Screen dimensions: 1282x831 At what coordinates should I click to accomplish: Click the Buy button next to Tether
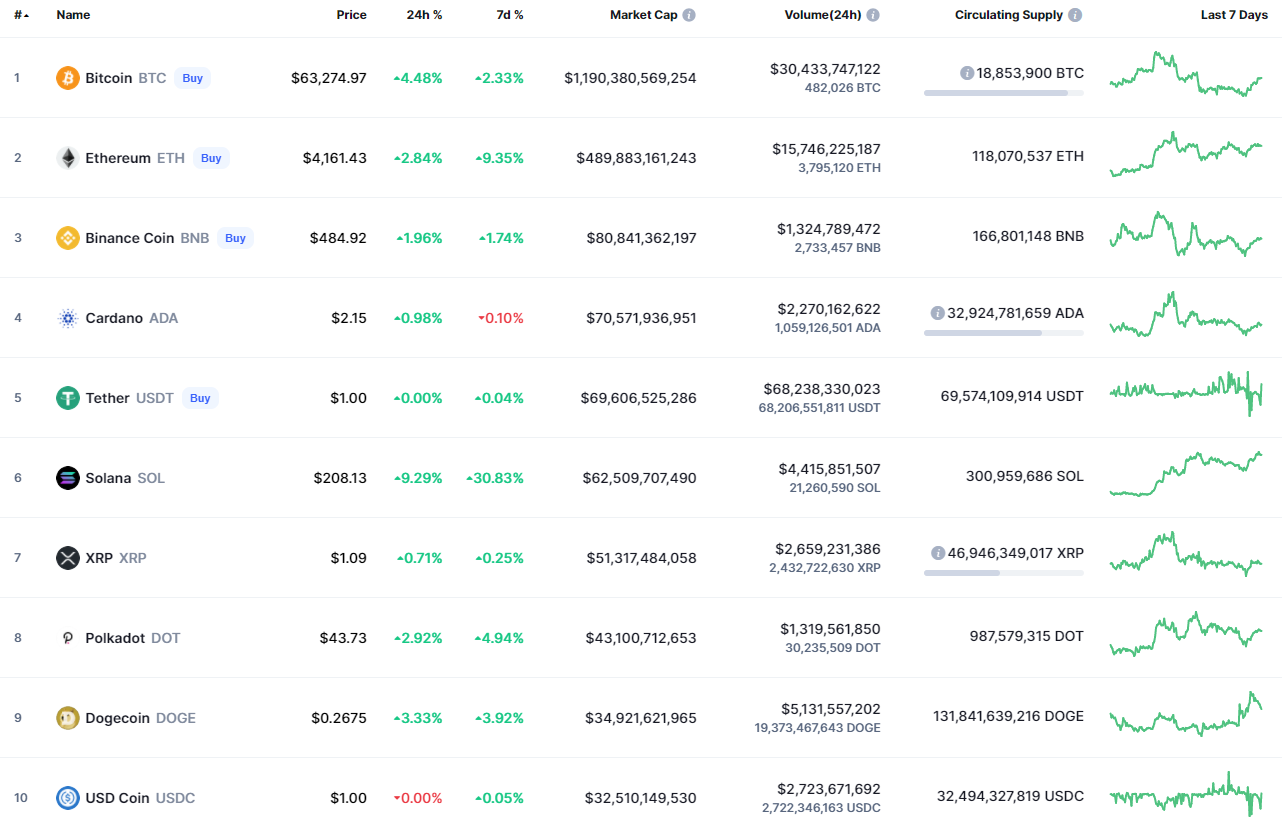[x=200, y=398]
